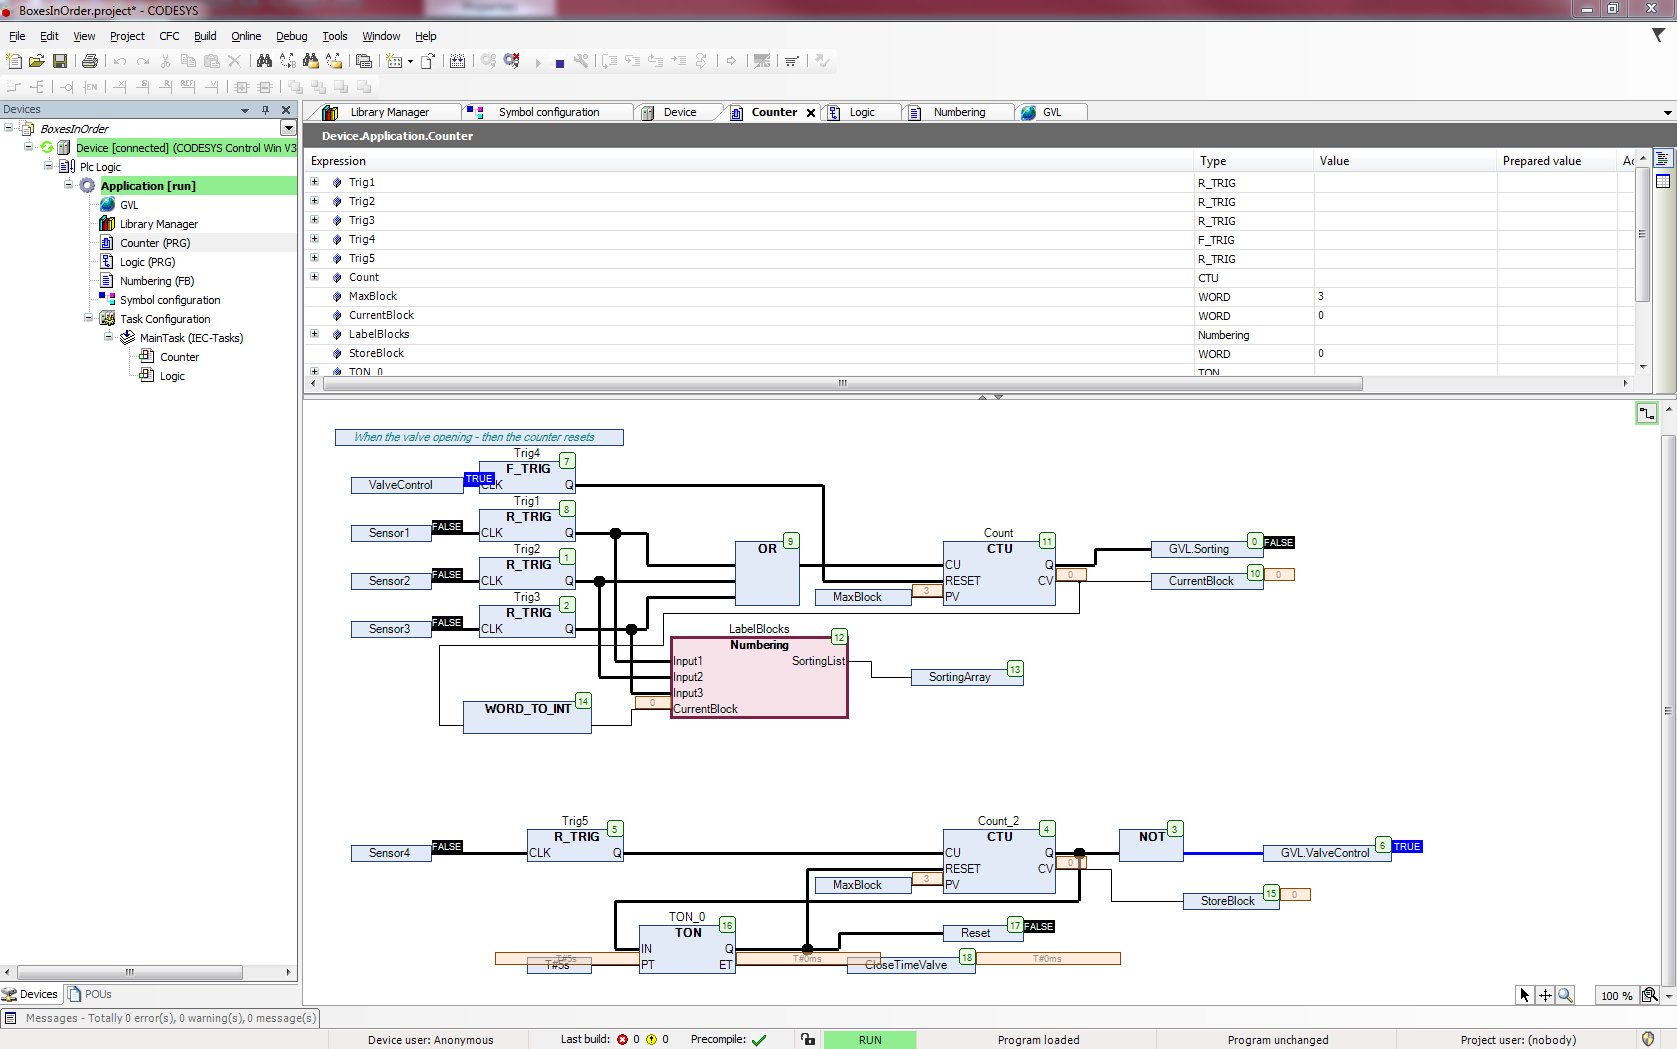
Task: Expand the Trig4 variable row
Action: pyautogui.click(x=315, y=239)
